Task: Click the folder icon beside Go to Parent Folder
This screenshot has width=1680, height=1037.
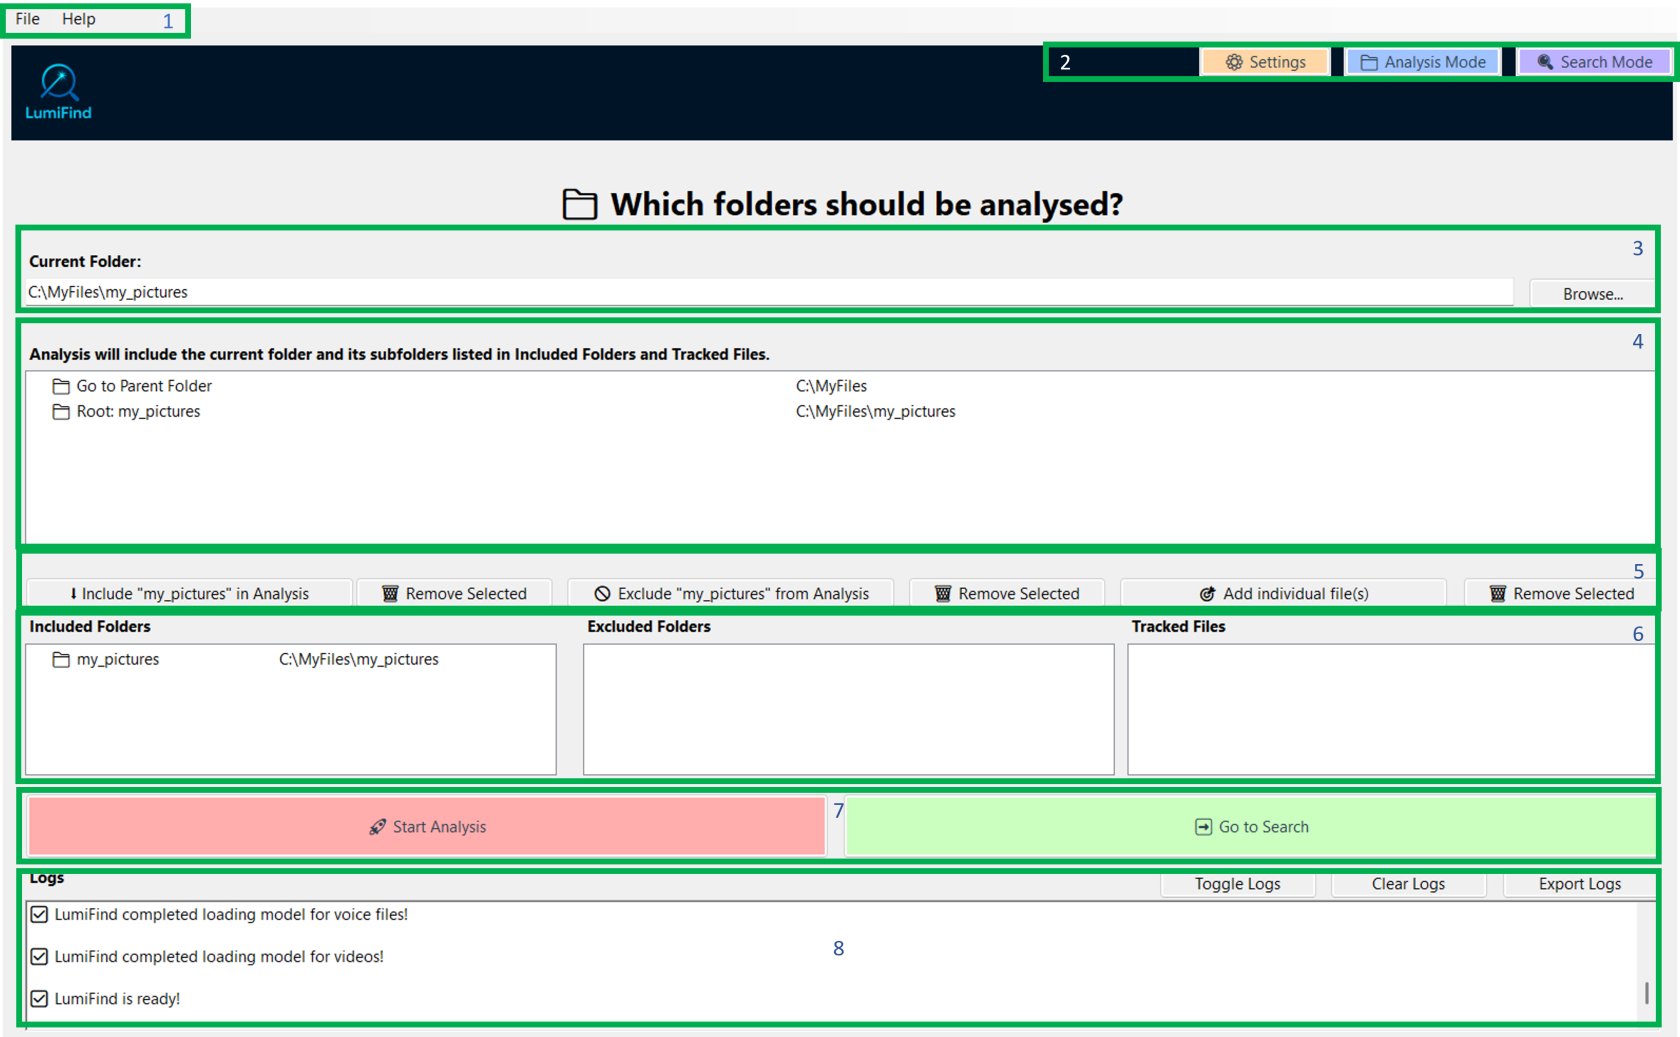Action: click(61, 386)
